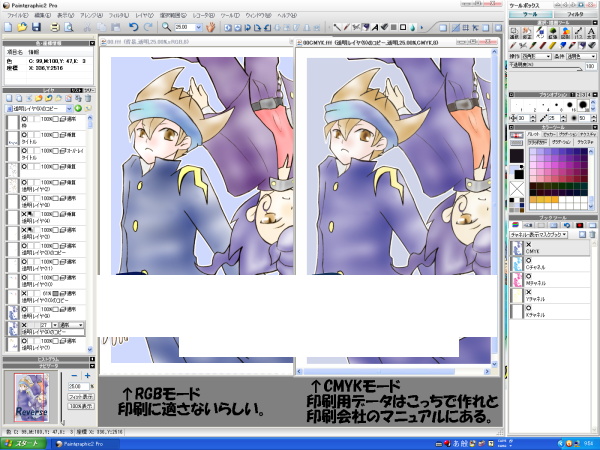Click blue undo icon in block tools
Viewport: 600px width, 450px height.
[x=567, y=225]
